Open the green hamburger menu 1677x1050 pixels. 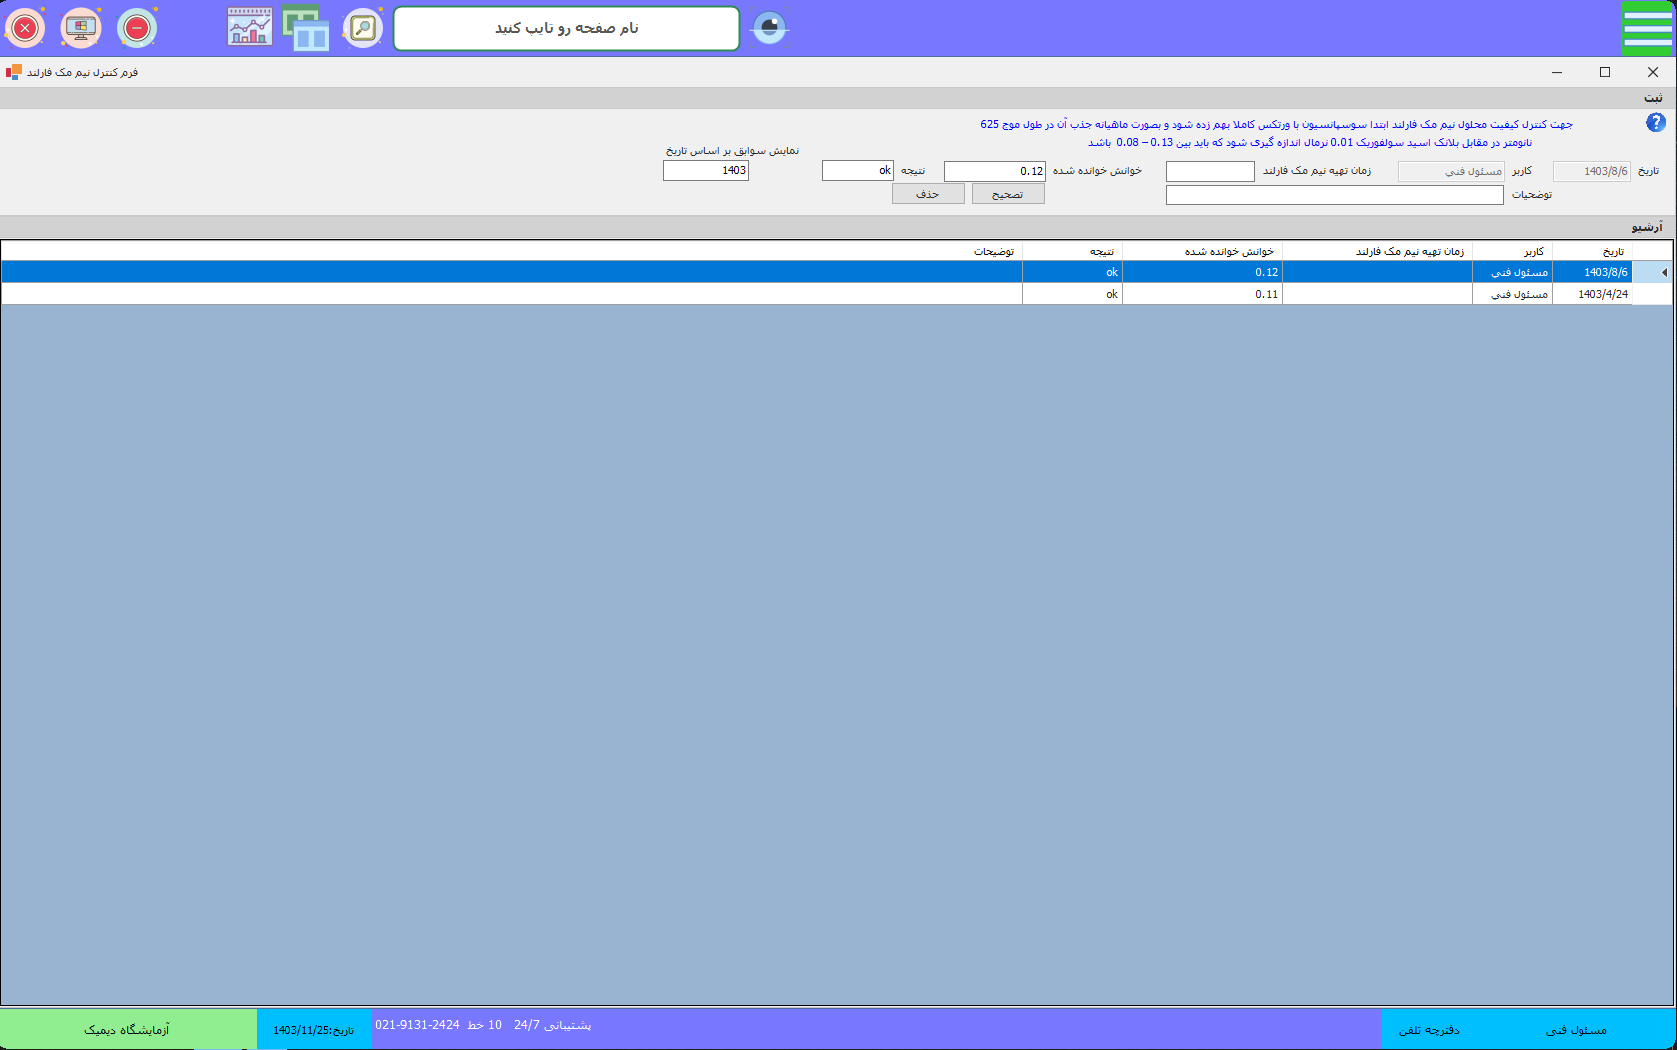(1647, 28)
